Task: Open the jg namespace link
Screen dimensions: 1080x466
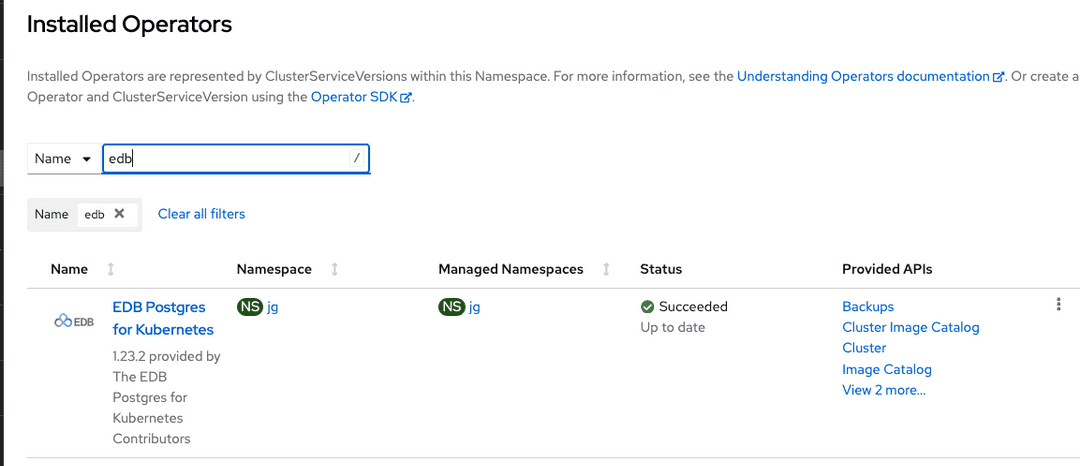Action: tap(273, 307)
